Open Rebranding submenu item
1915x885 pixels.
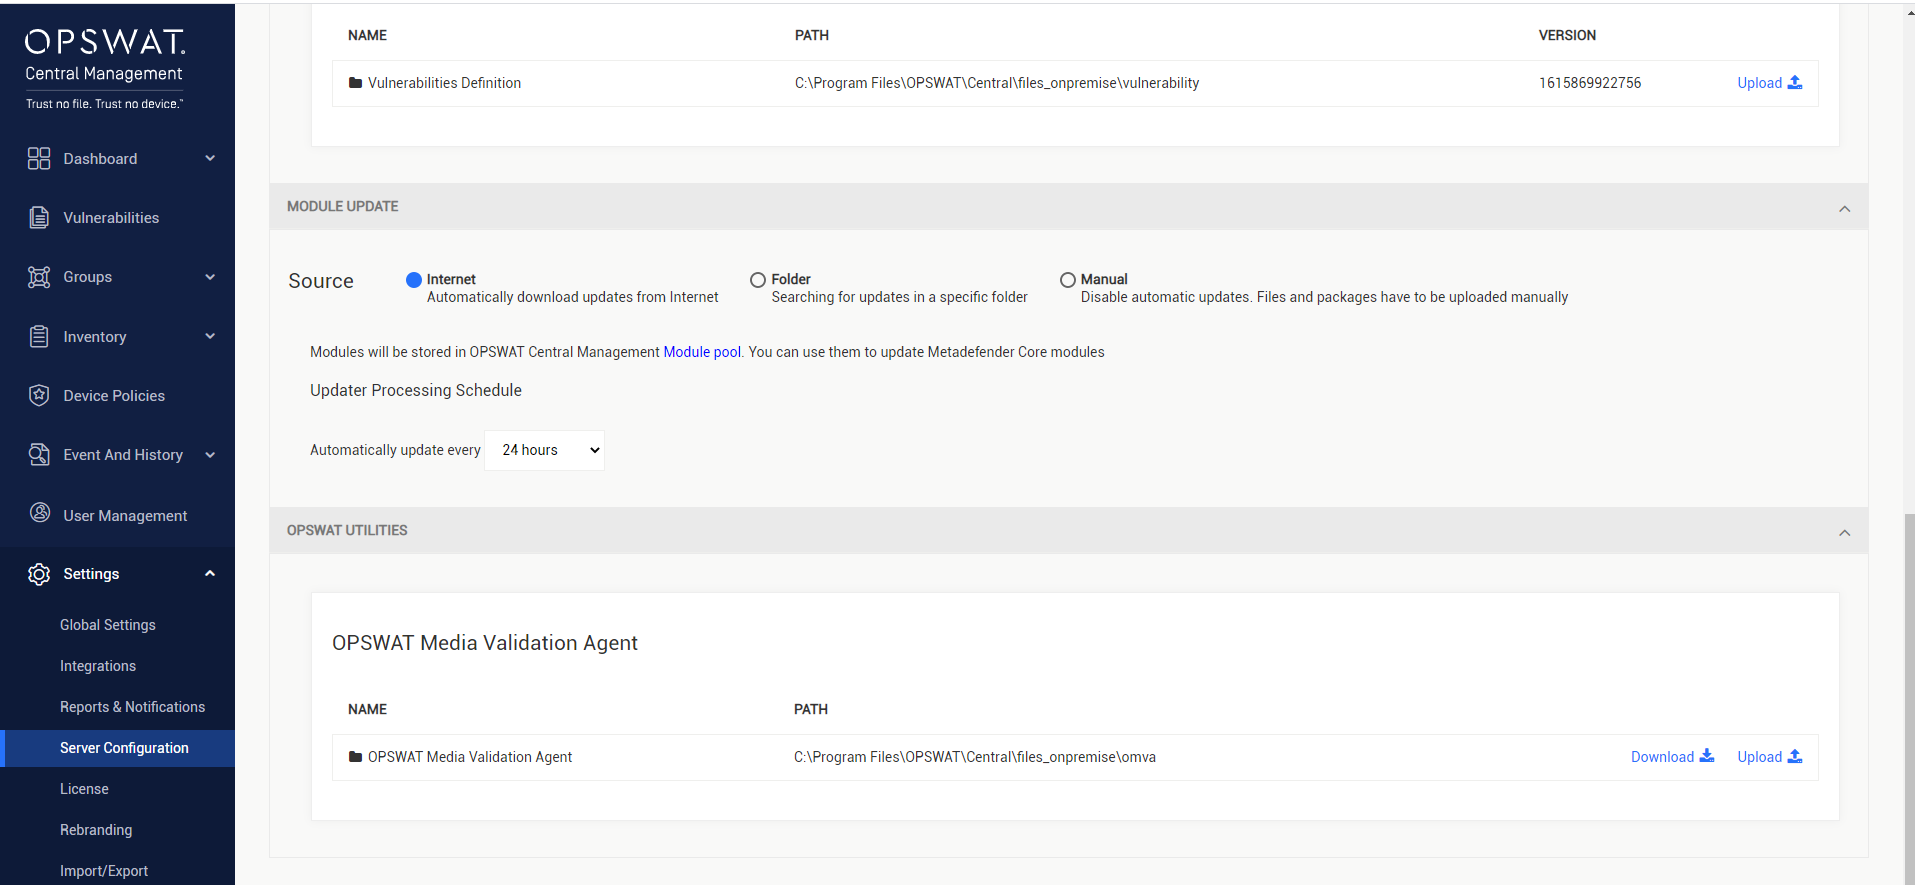tap(96, 830)
